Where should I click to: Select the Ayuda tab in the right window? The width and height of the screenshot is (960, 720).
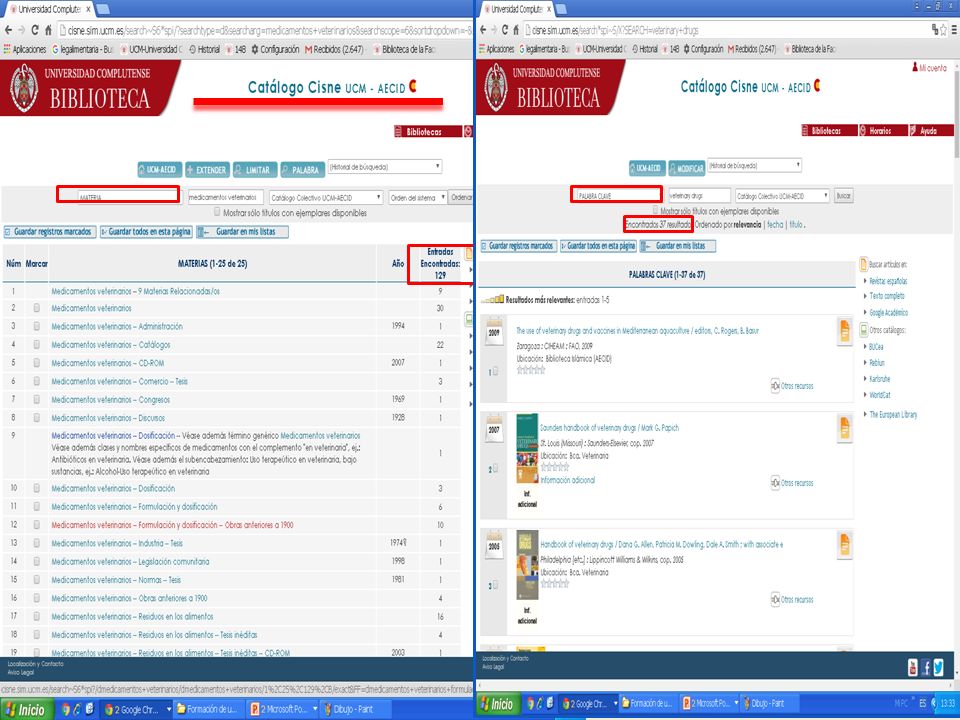point(931,130)
